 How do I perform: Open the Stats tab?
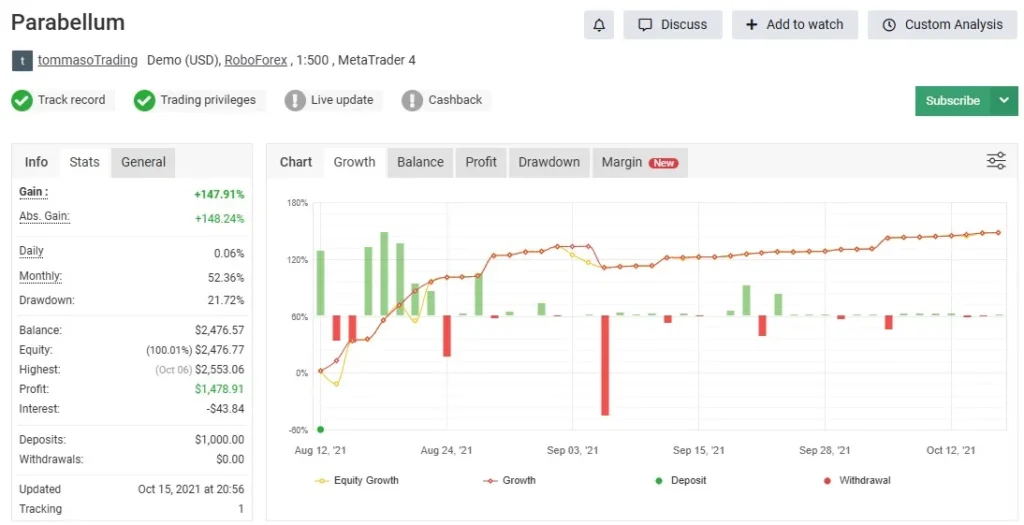click(85, 162)
